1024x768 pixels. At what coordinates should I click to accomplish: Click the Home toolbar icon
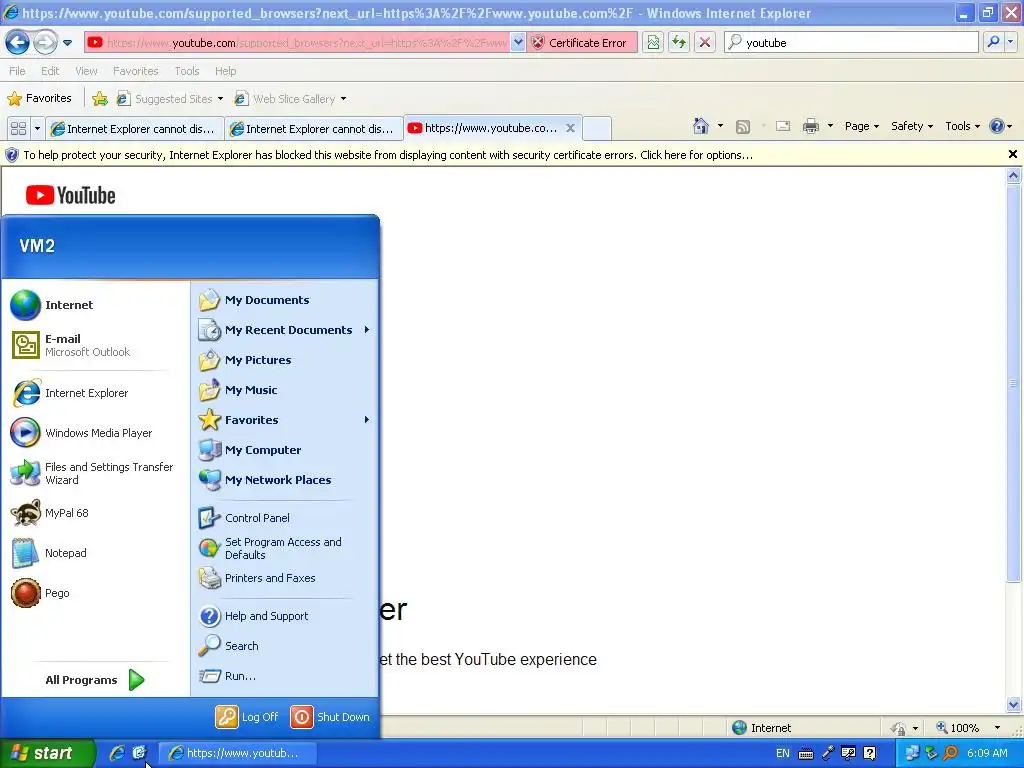pyautogui.click(x=701, y=126)
